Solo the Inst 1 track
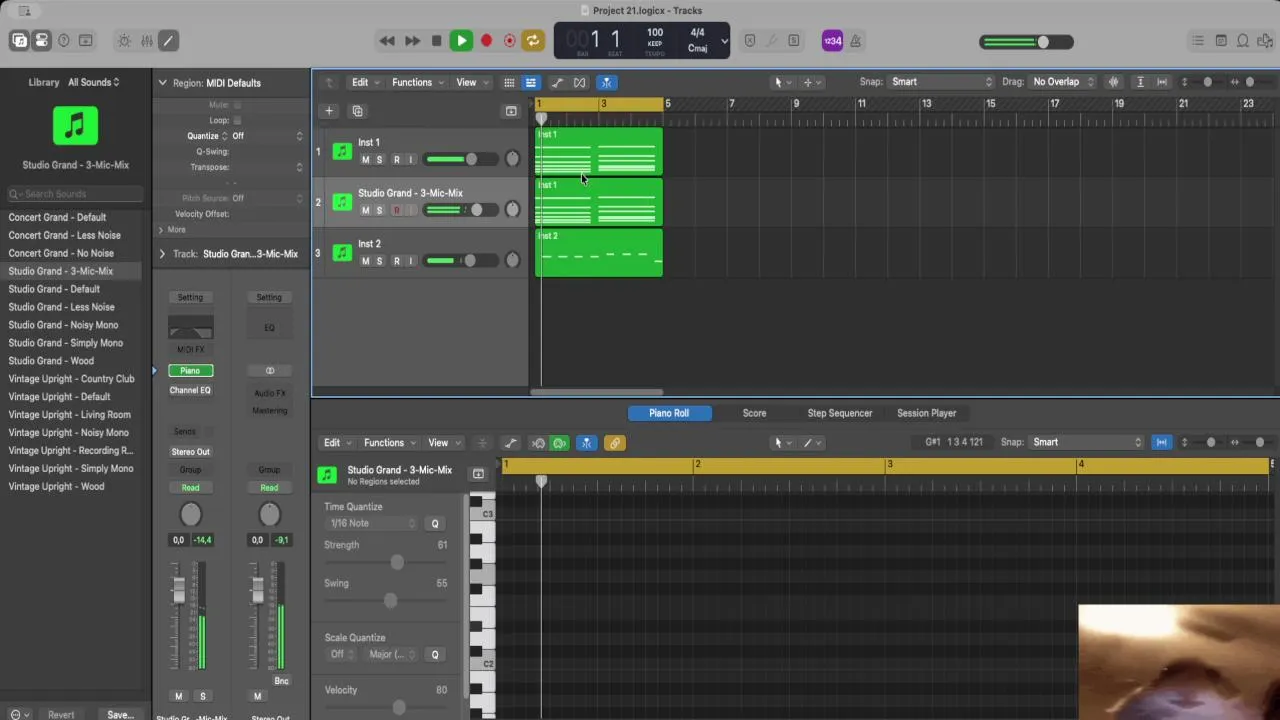Screen dimensions: 1280x720 pyautogui.click(x=379, y=160)
